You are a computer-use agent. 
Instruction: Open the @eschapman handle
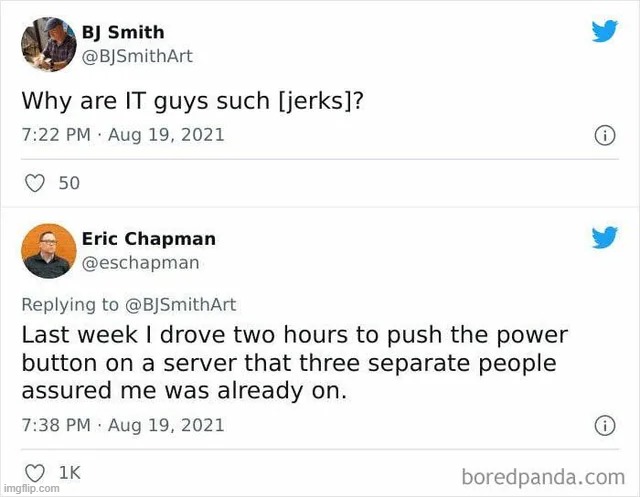point(140,263)
